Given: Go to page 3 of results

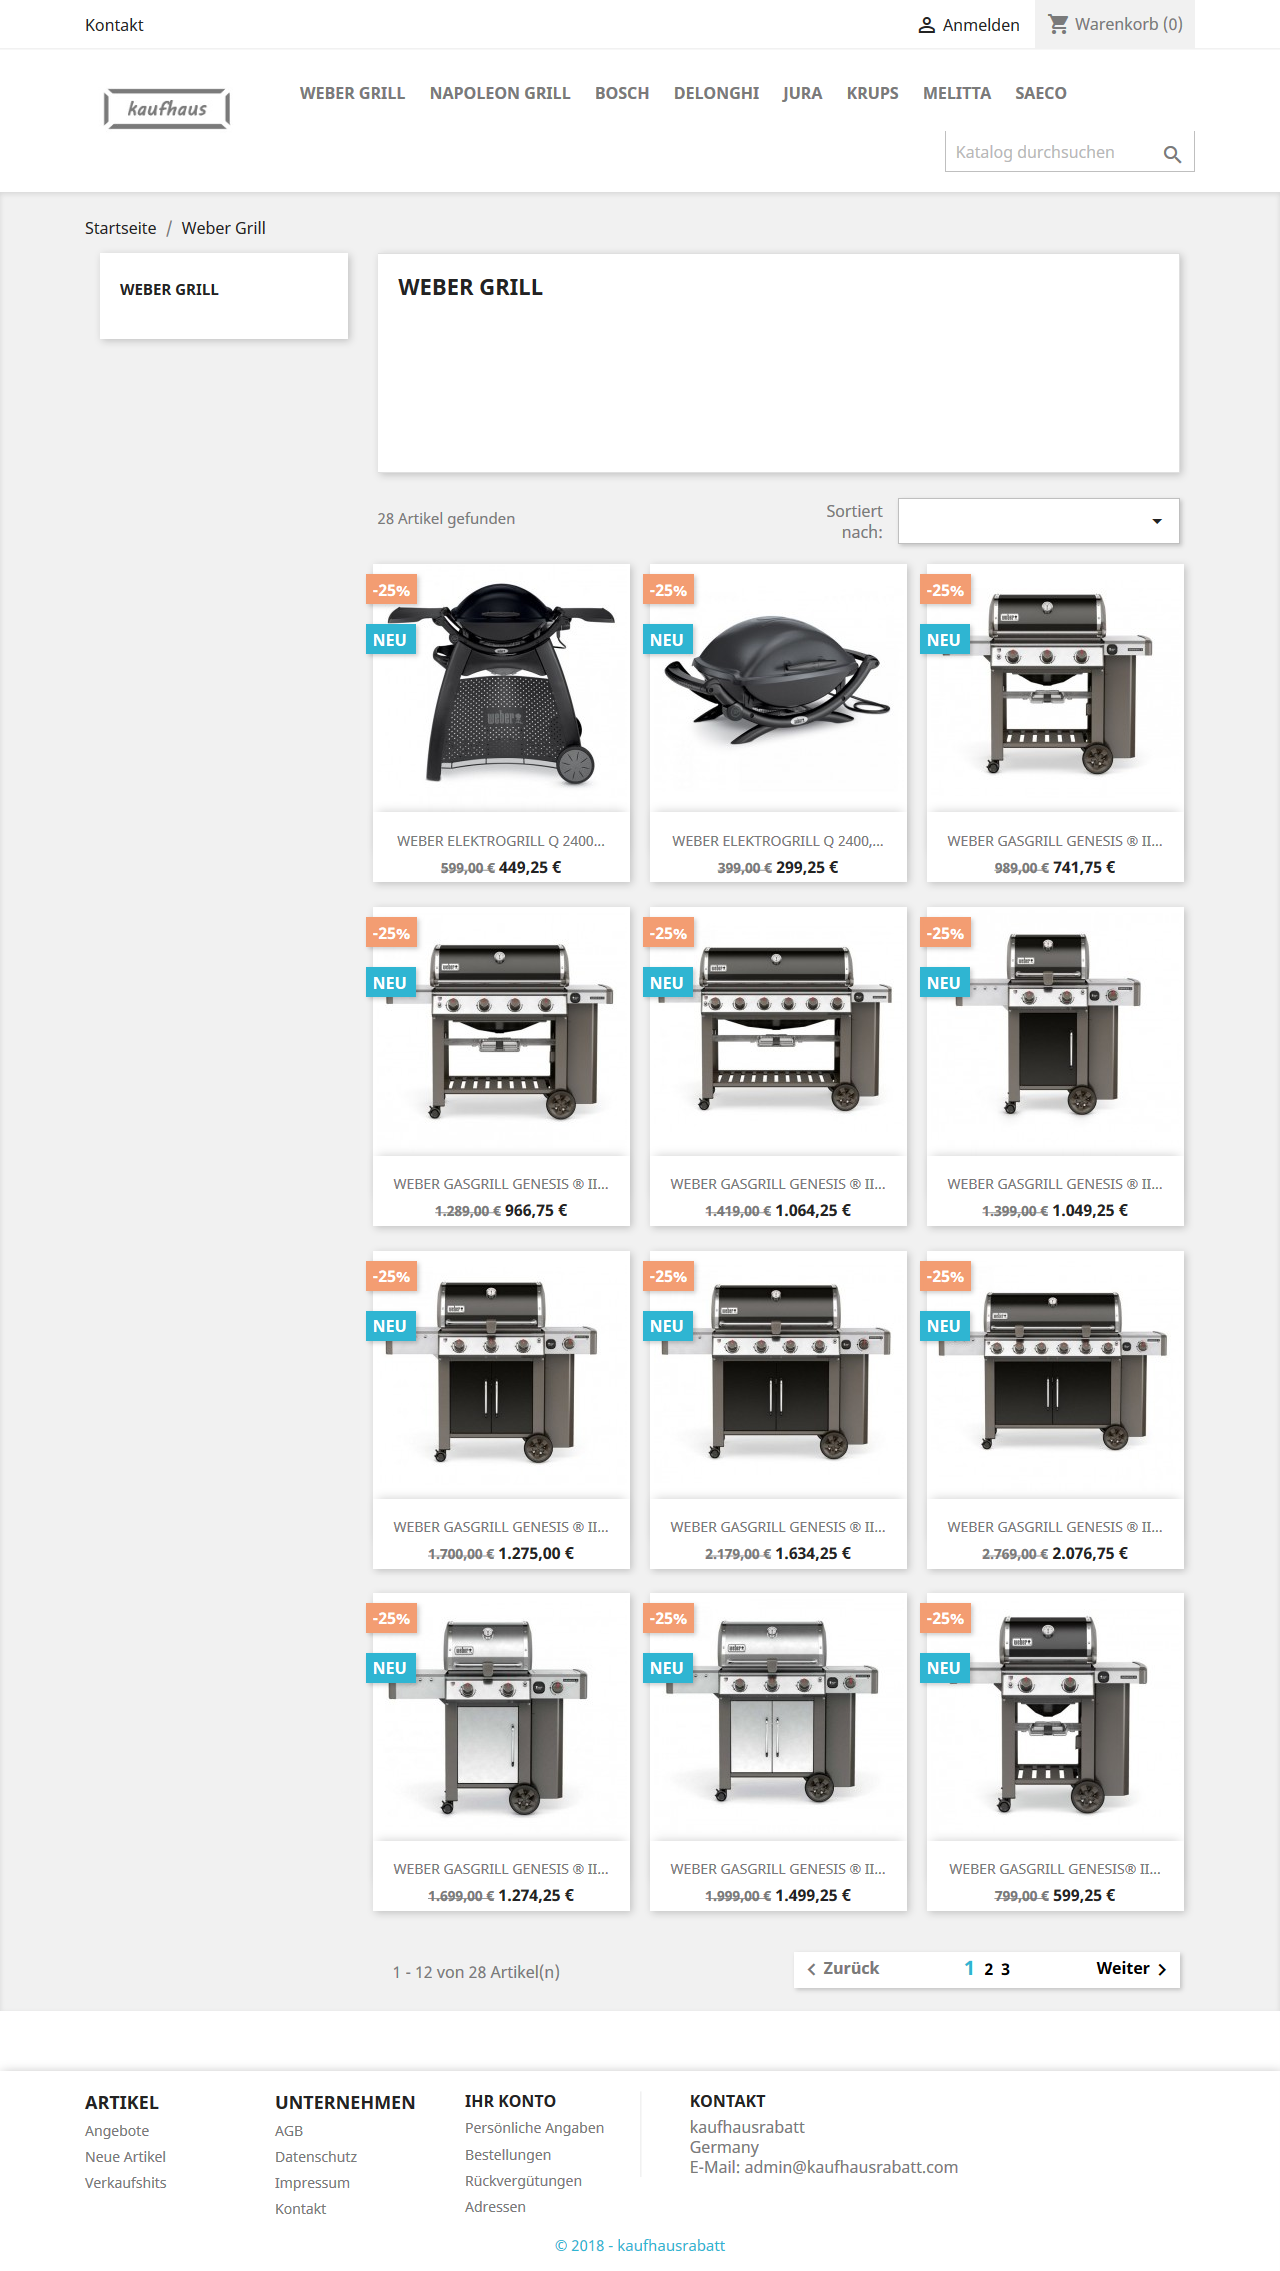Looking at the screenshot, I should tap(1005, 1969).
